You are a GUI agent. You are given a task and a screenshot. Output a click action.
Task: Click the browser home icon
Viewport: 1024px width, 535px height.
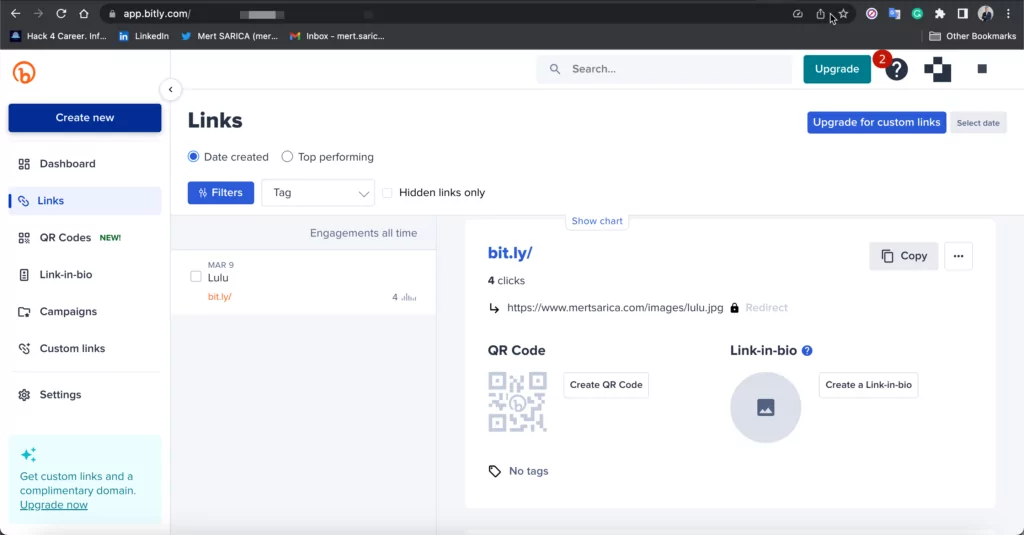pos(84,13)
